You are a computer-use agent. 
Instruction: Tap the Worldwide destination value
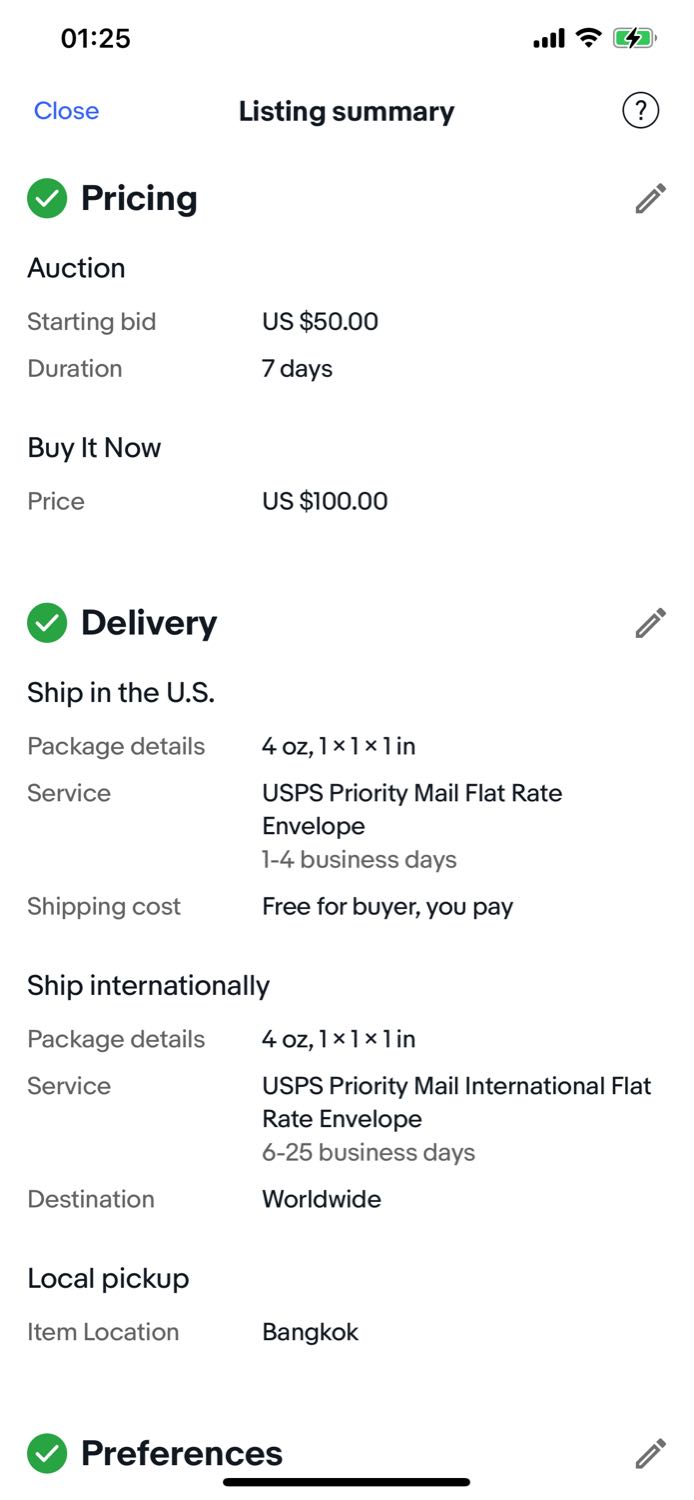(321, 1199)
